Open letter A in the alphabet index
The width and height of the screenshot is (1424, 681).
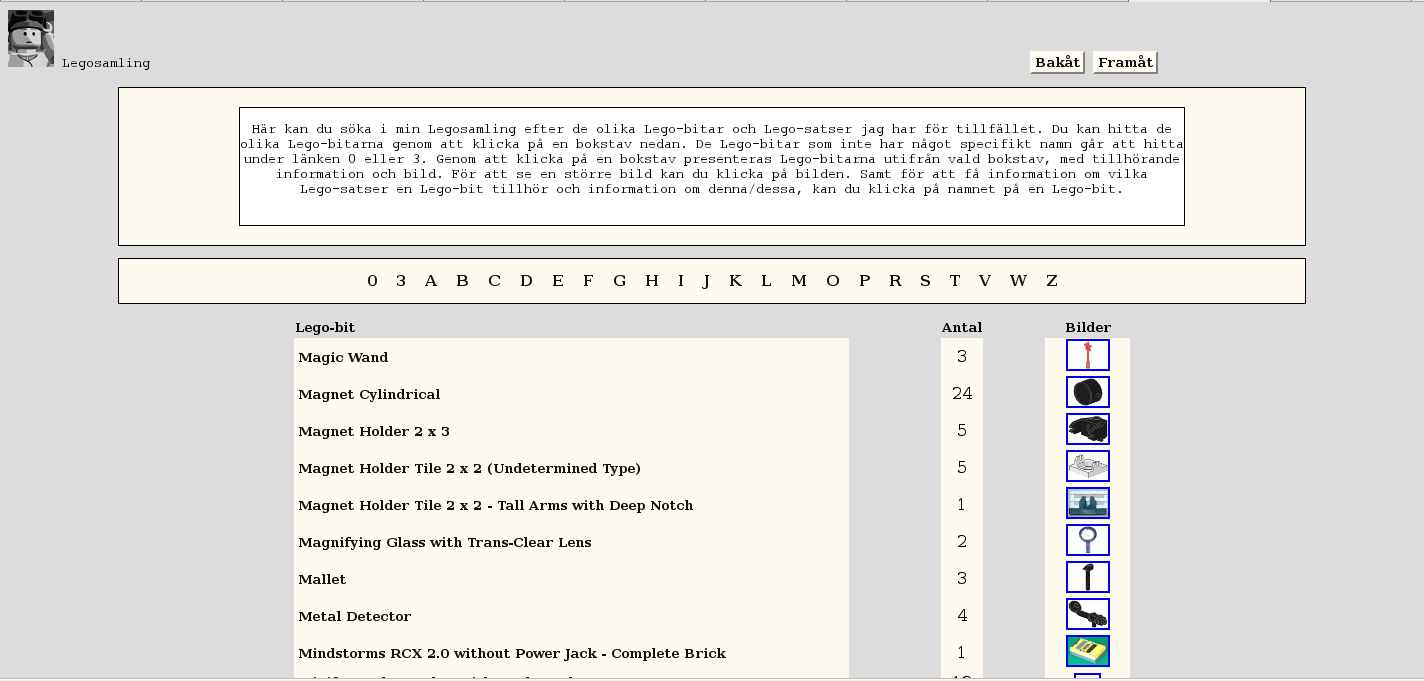tap(431, 281)
